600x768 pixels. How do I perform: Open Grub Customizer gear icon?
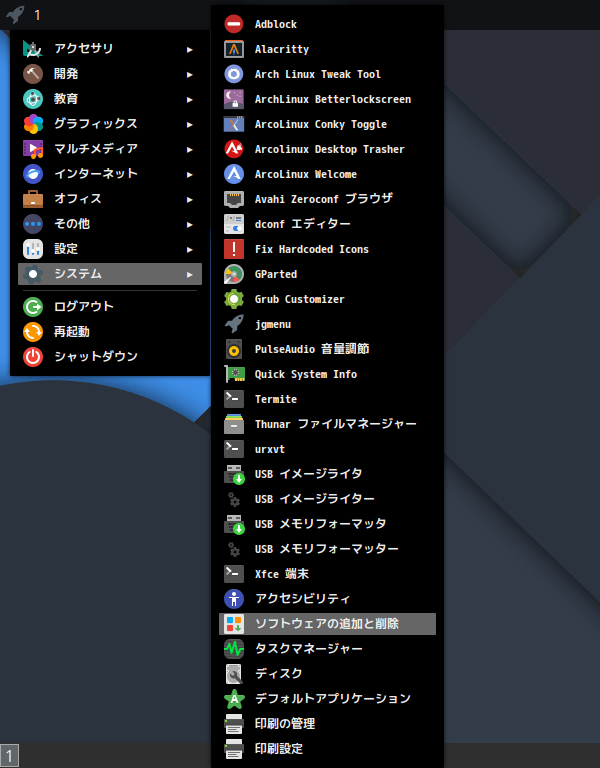point(234,299)
